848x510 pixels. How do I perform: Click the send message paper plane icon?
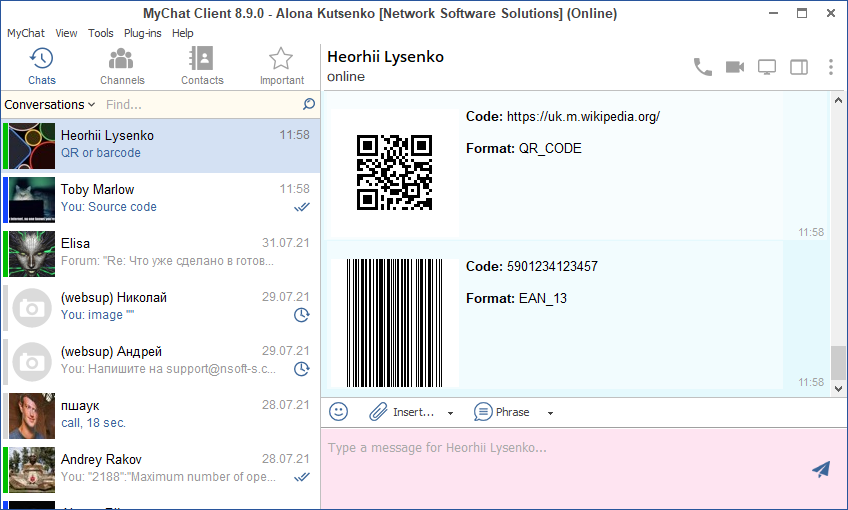tap(821, 469)
